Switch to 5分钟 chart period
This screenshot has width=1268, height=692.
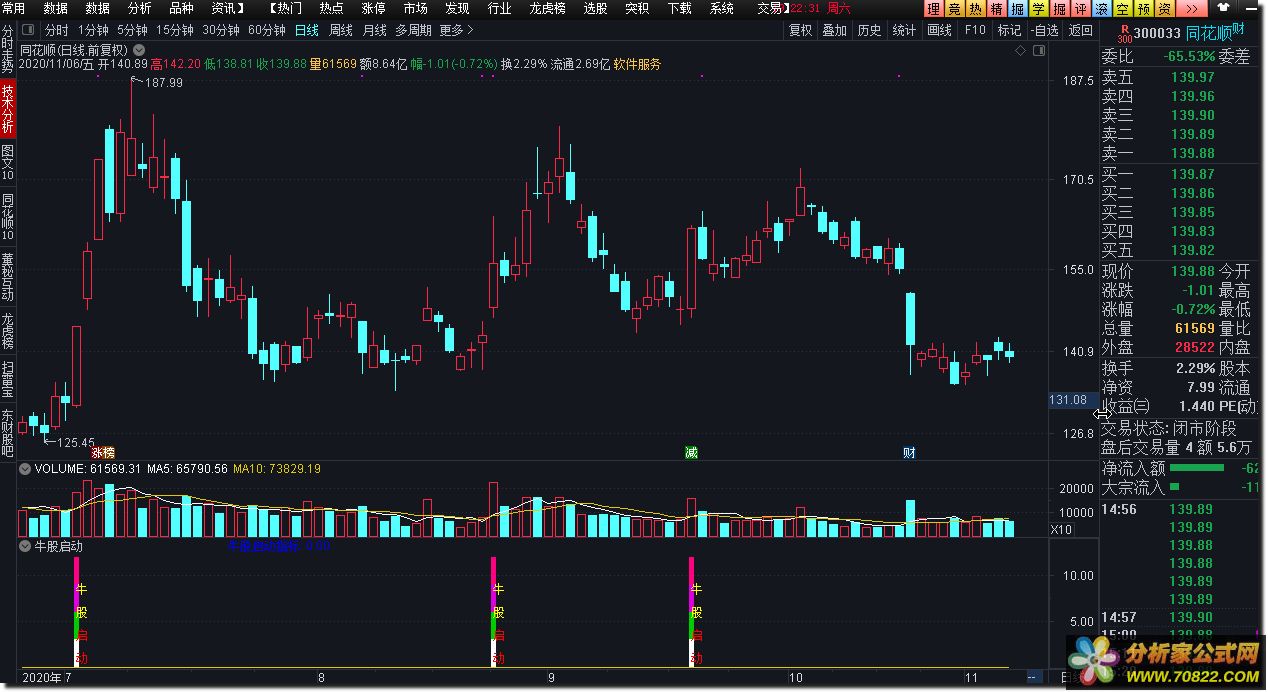(131, 30)
